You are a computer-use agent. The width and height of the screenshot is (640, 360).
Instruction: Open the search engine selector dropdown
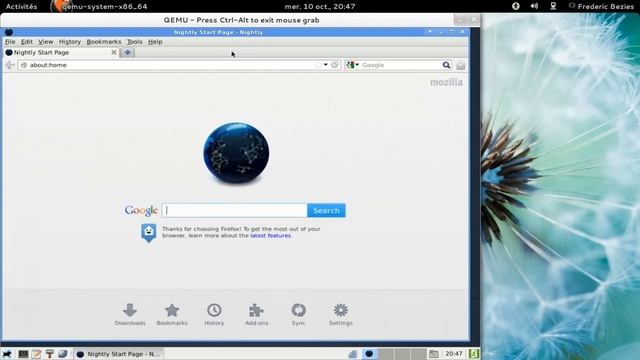[x=352, y=65]
